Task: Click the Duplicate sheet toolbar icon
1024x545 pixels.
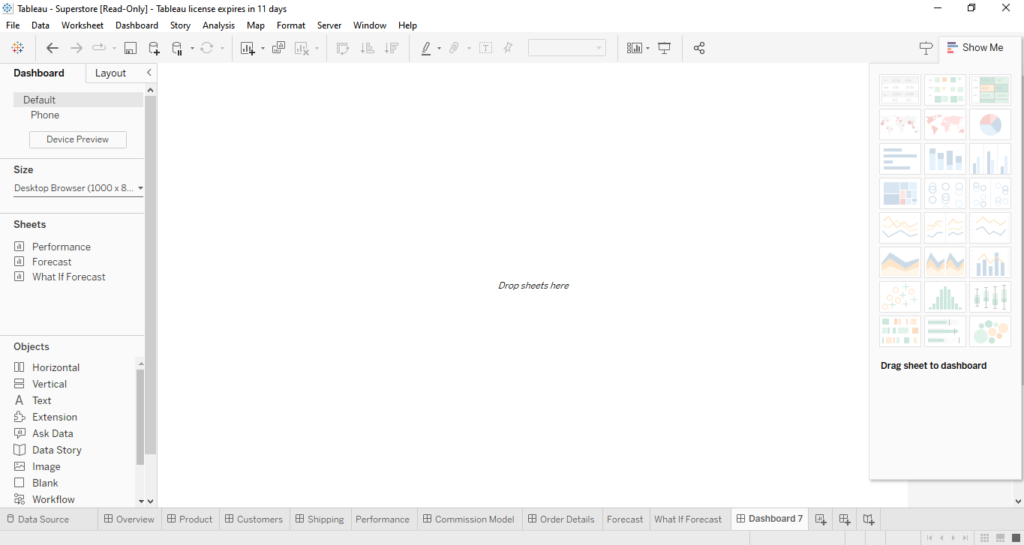Action: click(x=278, y=48)
